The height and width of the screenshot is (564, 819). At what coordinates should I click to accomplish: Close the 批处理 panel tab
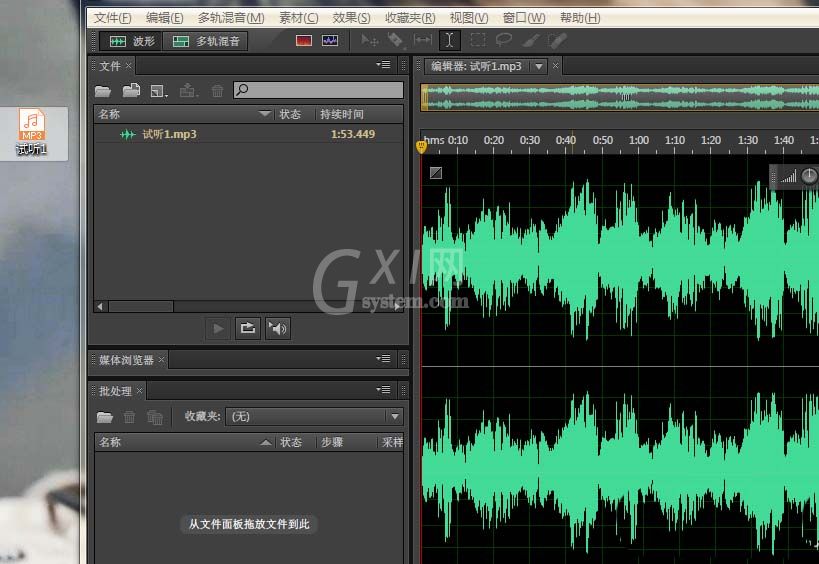(x=139, y=391)
